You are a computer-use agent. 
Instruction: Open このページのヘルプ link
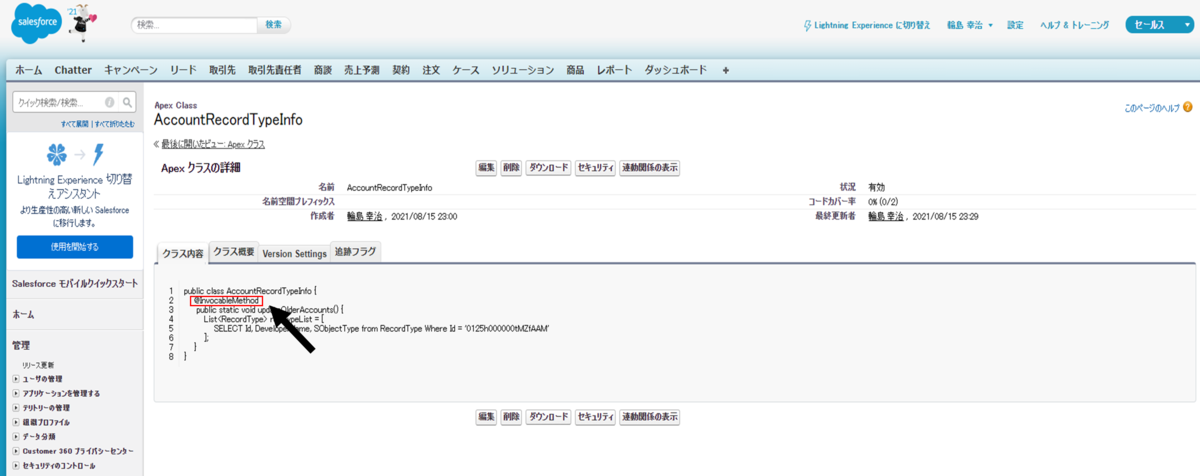(x=1151, y=107)
